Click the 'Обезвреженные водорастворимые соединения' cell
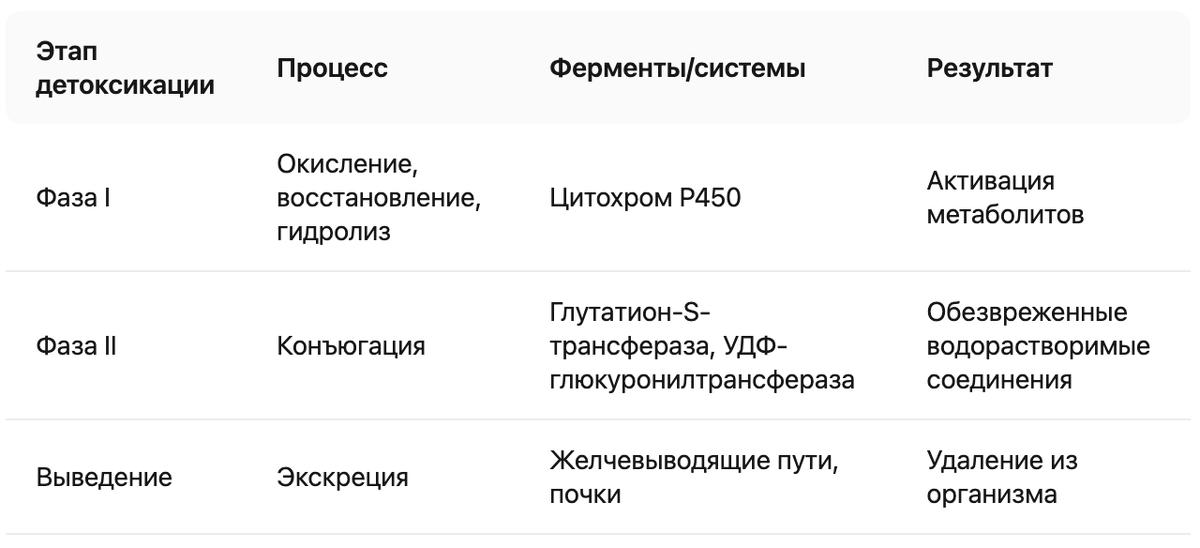Image resolution: width=1200 pixels, height=548 pixels. click(x=1038, y=346)
